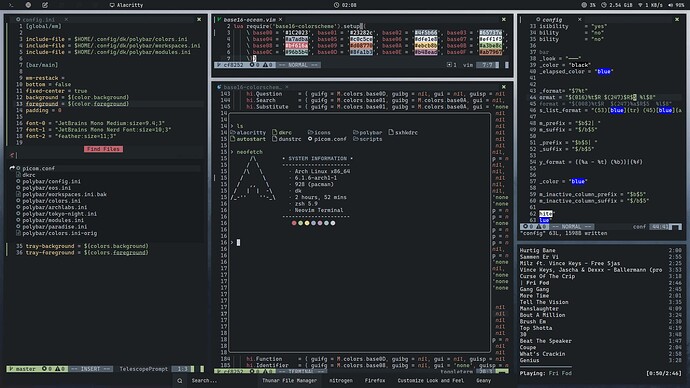The width and height of the screenshot is (690, 388).
Task: Click the Alacritty window title in the bar
Action: coord(126,5)
